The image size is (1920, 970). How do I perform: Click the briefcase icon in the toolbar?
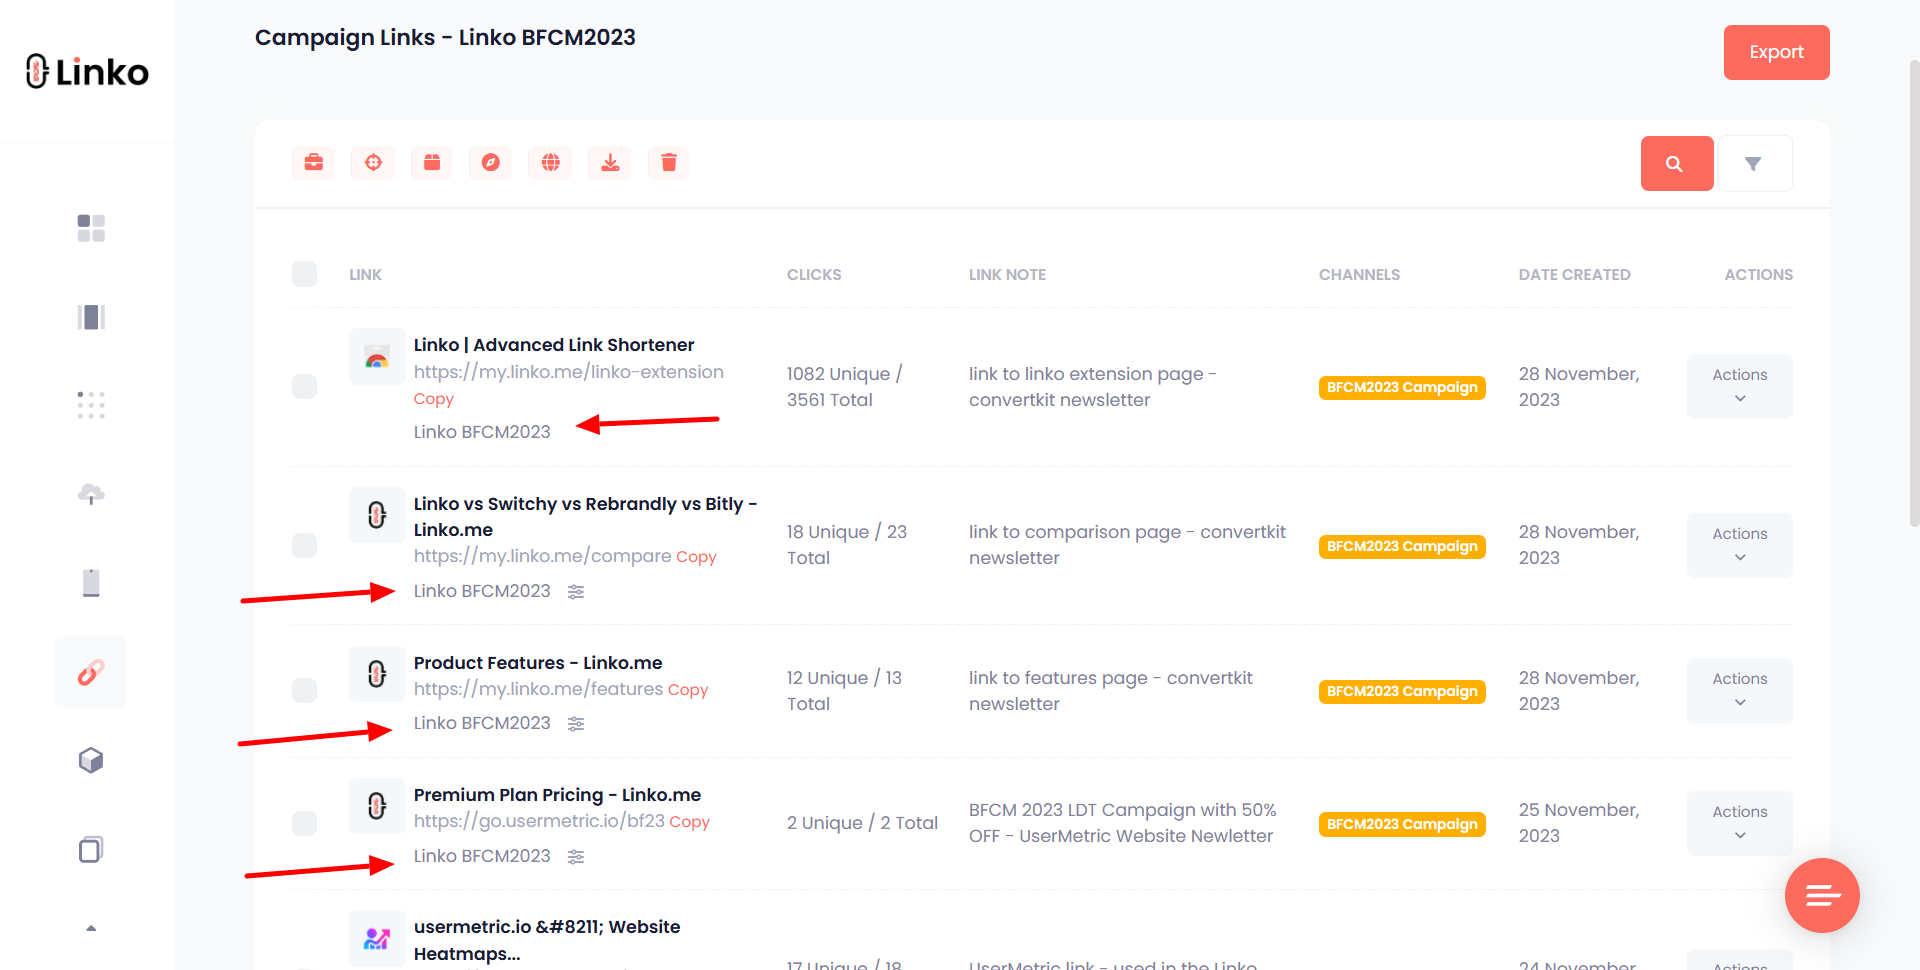[x=313, y=162]
